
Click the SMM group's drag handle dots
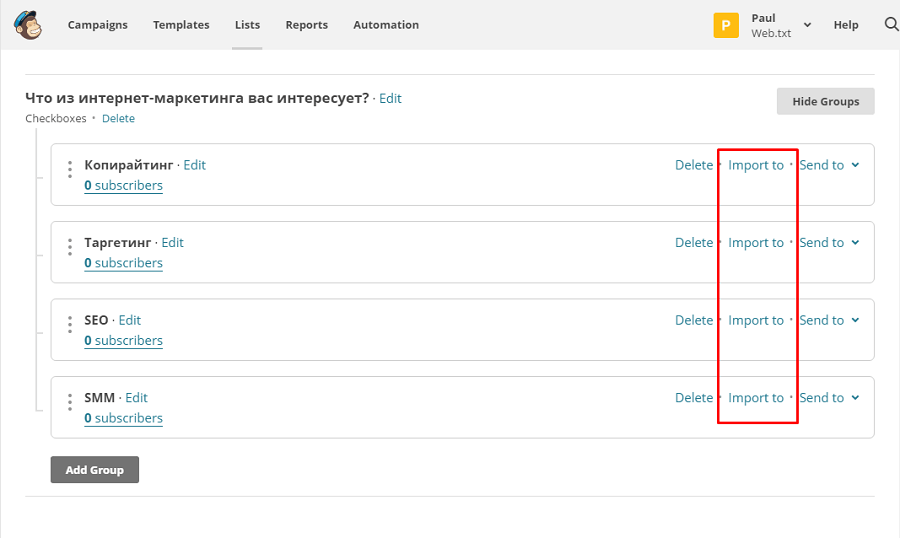[x=70, y=402]
